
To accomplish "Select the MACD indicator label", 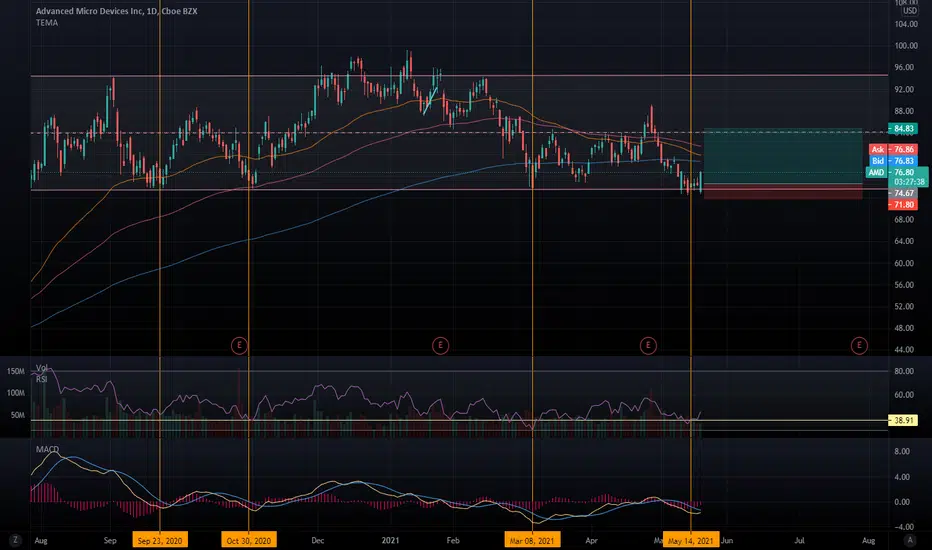I will 48,449.
